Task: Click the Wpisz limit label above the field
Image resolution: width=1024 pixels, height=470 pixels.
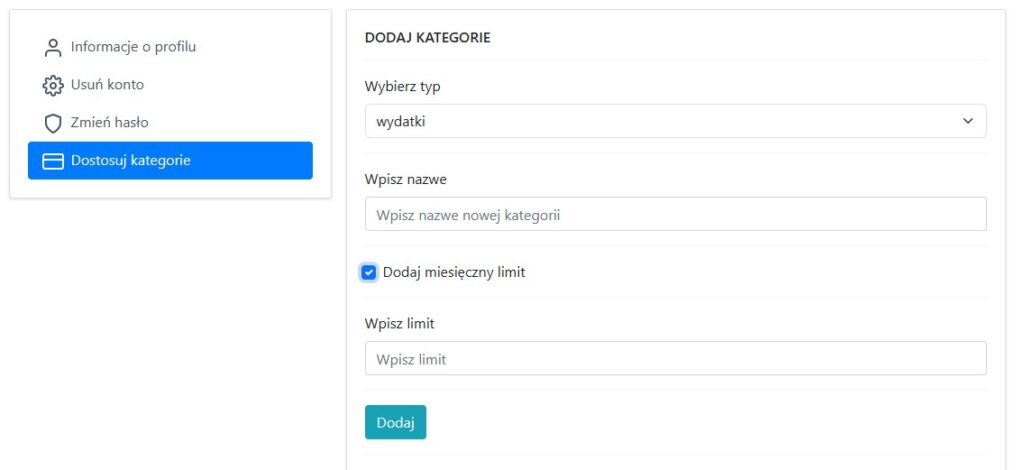Action: (x=399, y=324)
